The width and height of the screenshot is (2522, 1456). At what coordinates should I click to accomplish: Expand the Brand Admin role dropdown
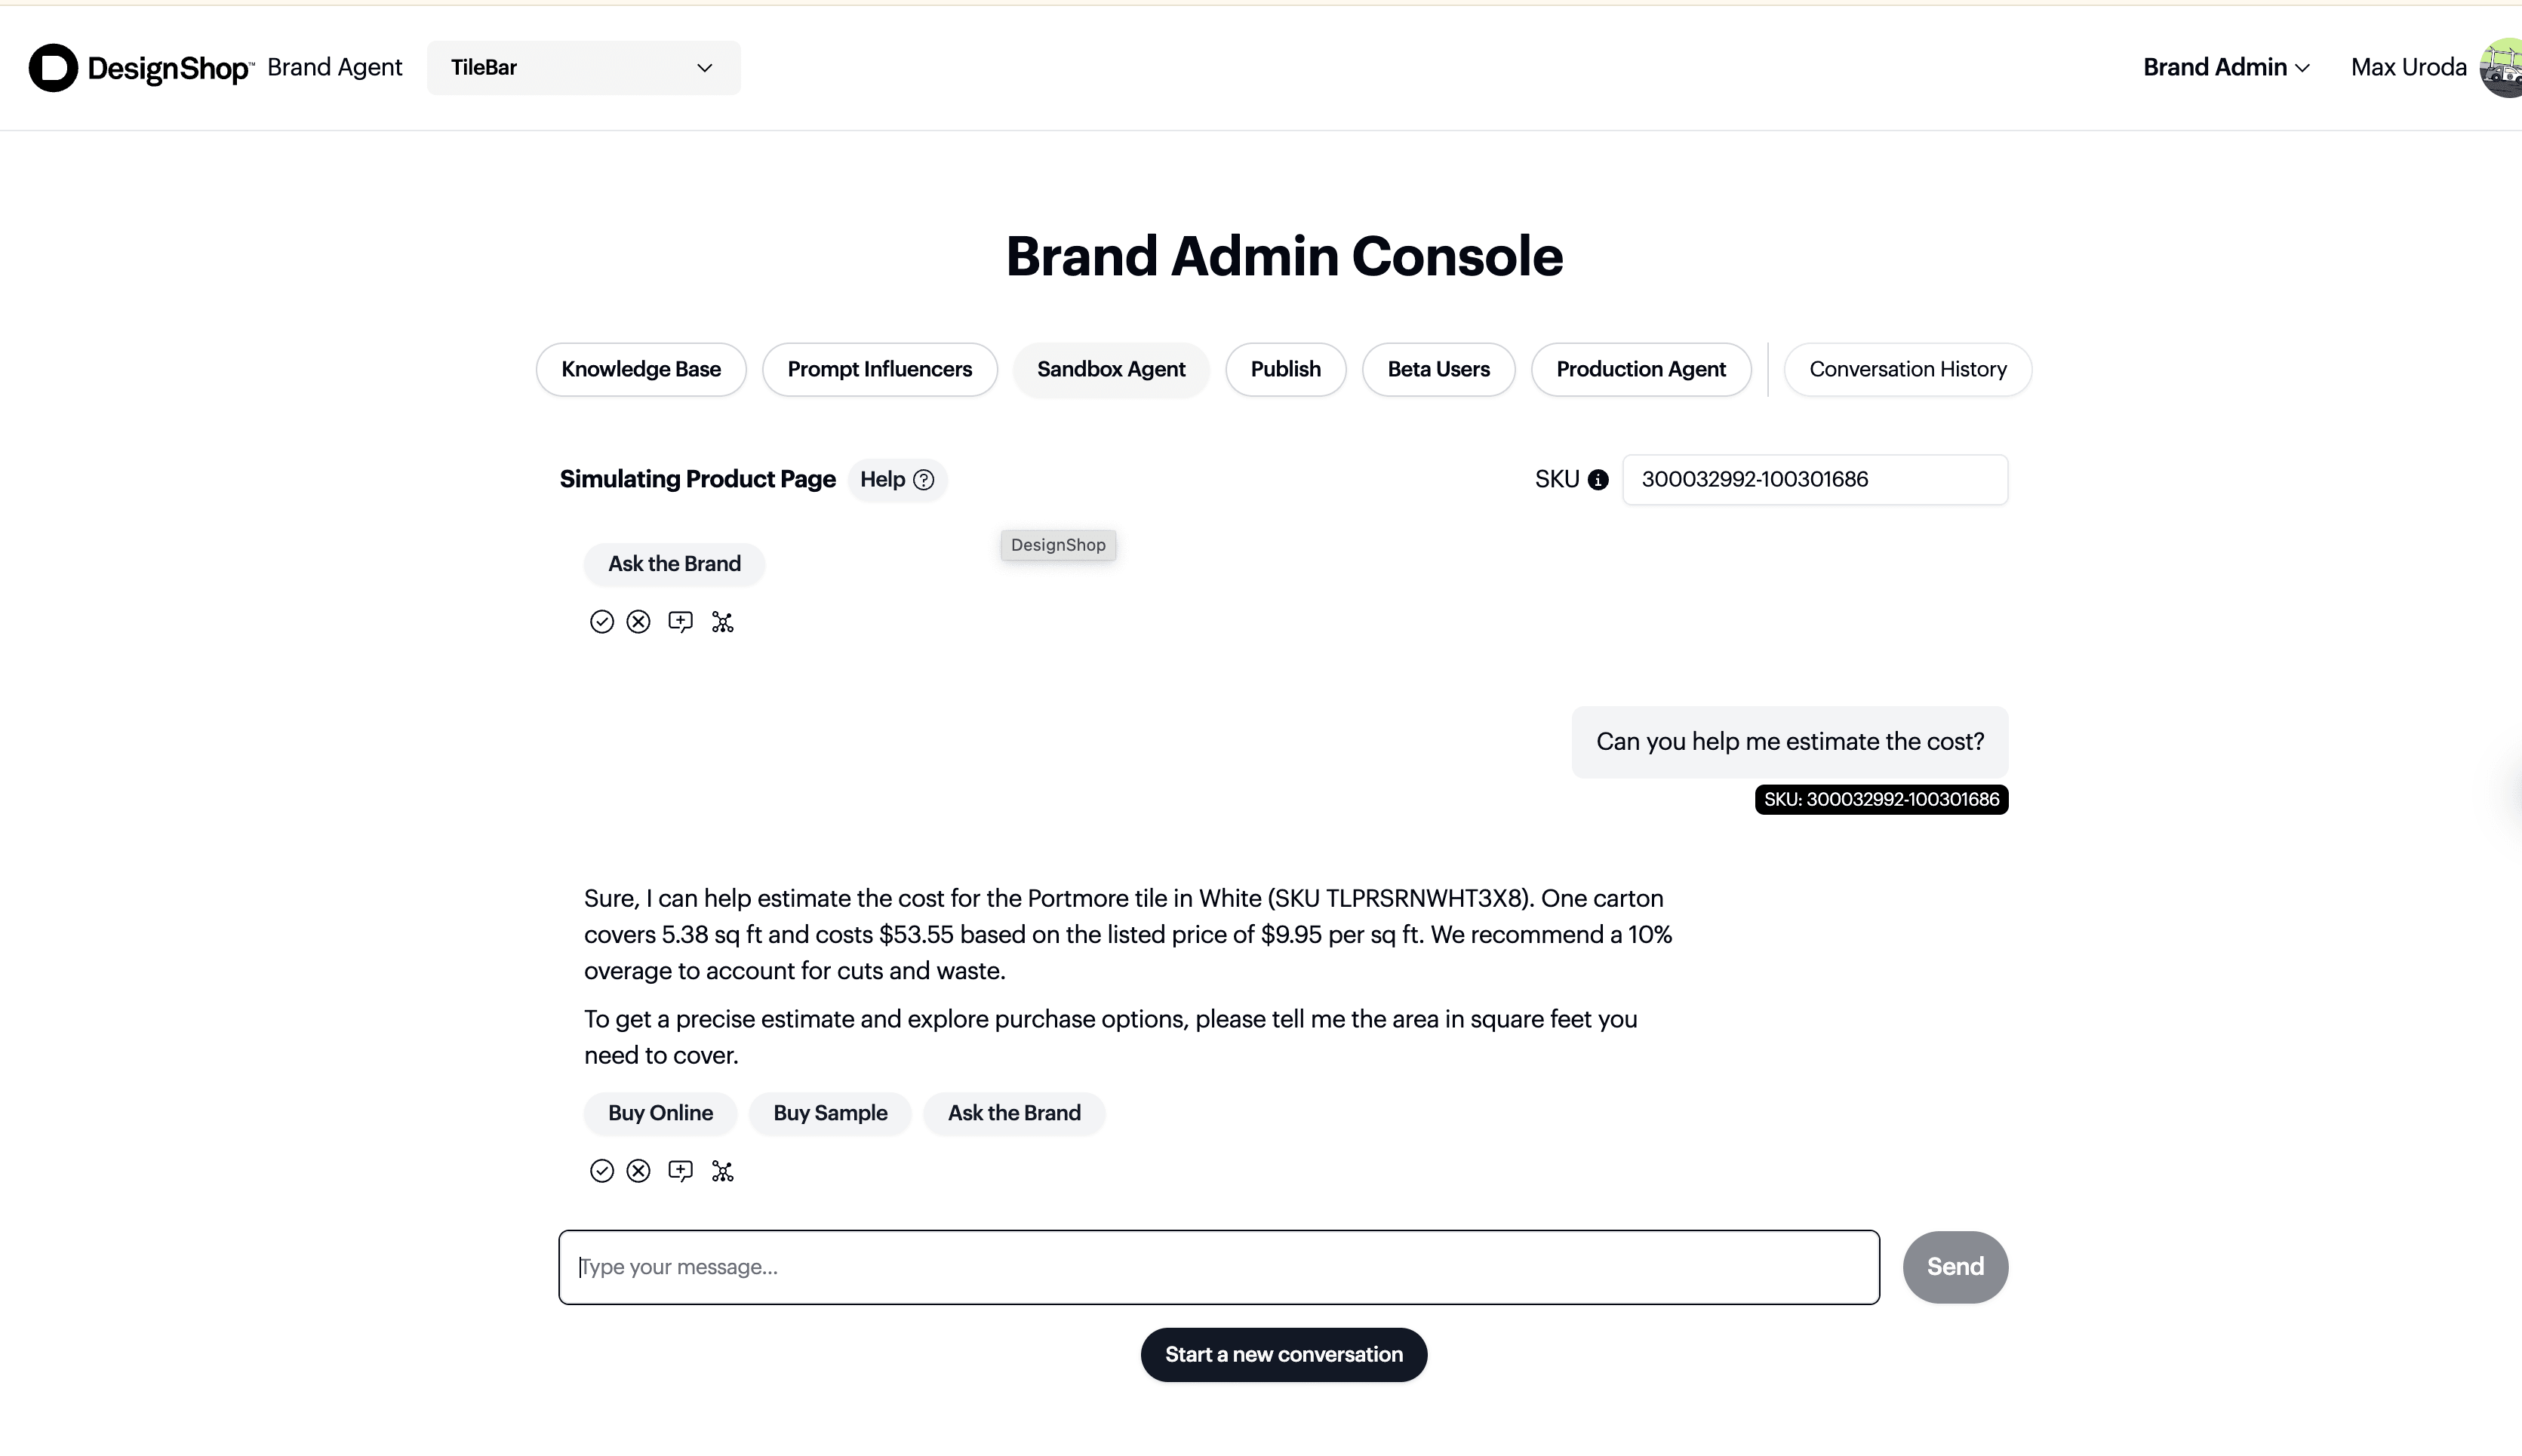click(2224, 67)
